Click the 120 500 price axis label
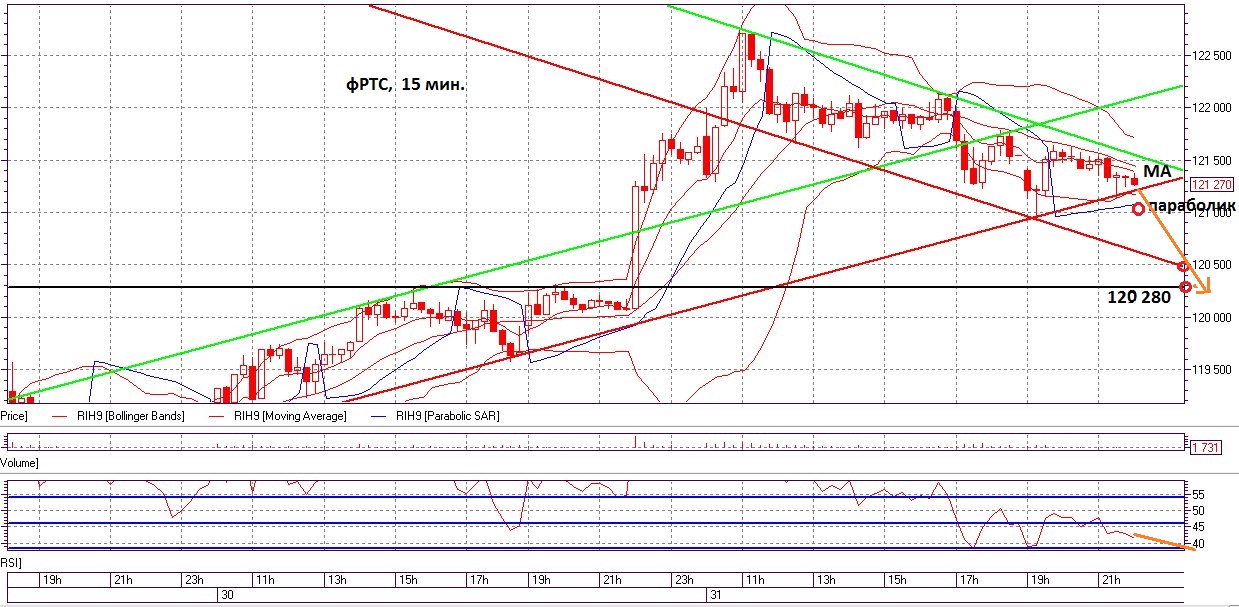 [x=1212, y=264]
